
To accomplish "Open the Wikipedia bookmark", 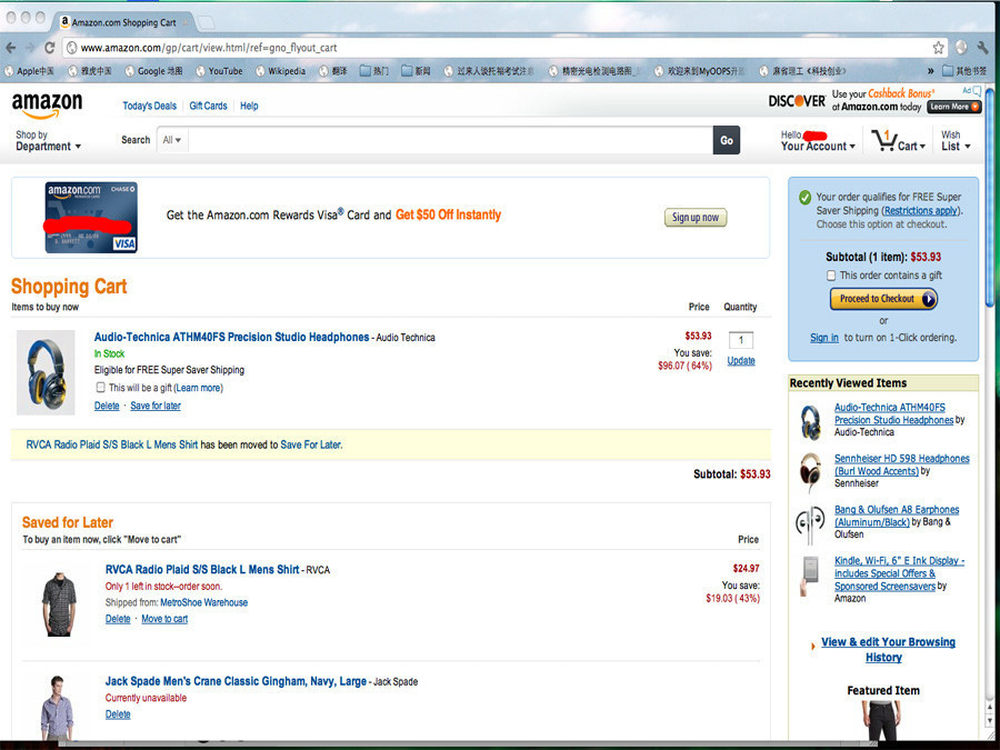I will tap(281, 71).
